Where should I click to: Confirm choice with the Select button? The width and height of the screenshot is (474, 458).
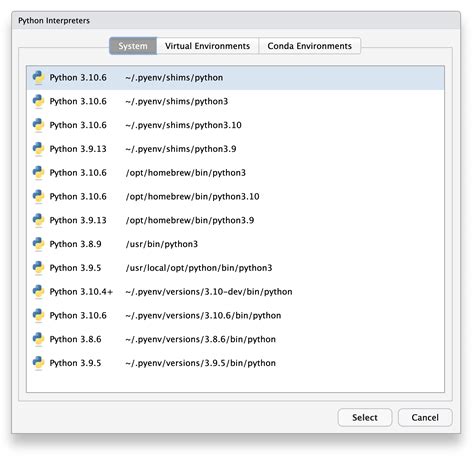[365, 417]
